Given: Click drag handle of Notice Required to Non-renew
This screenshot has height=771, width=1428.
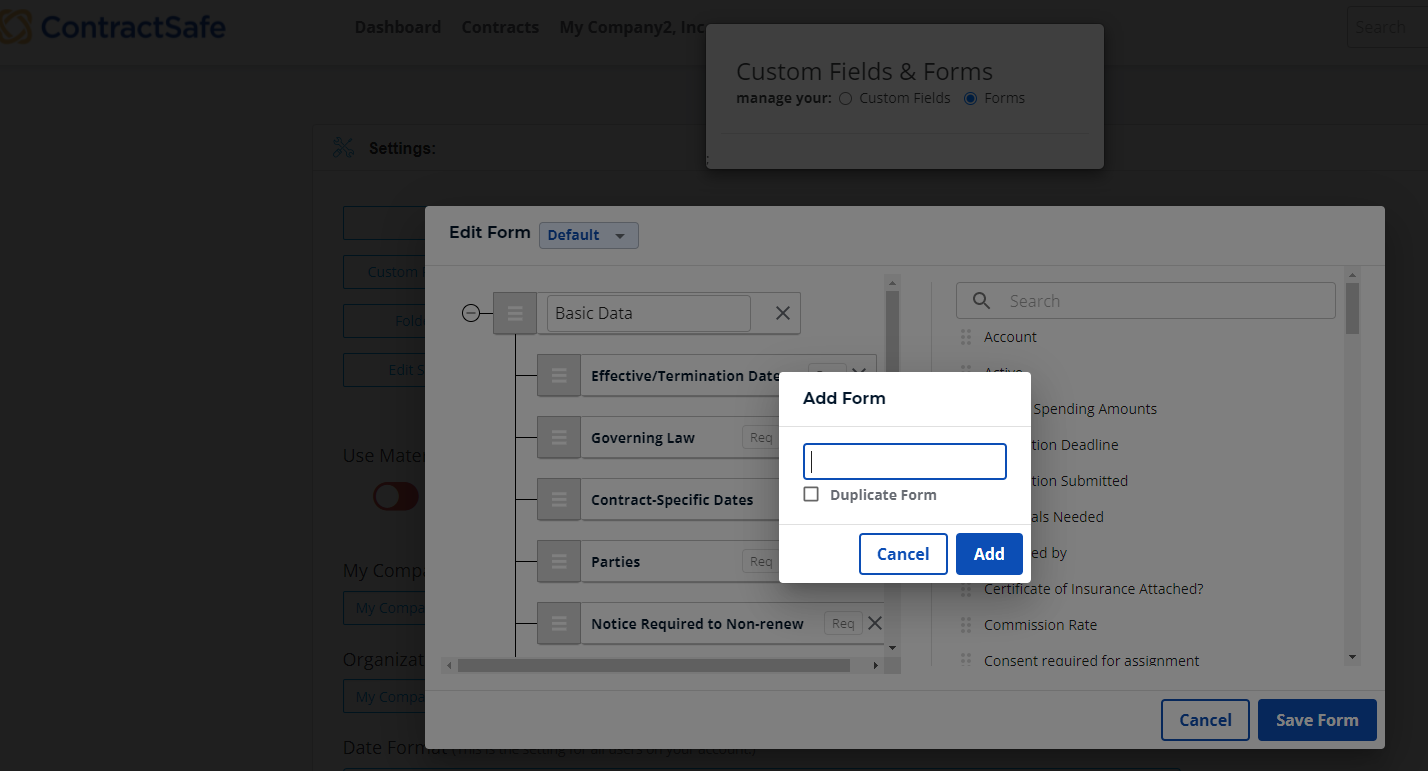Looking at the screenshot, I should point(559,623).
